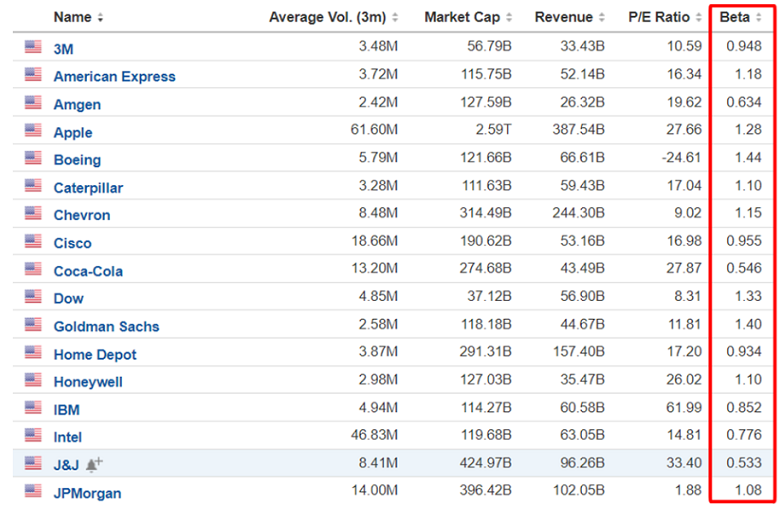
Task: Open the Caterpillar stock link
Action: point(88,187)
